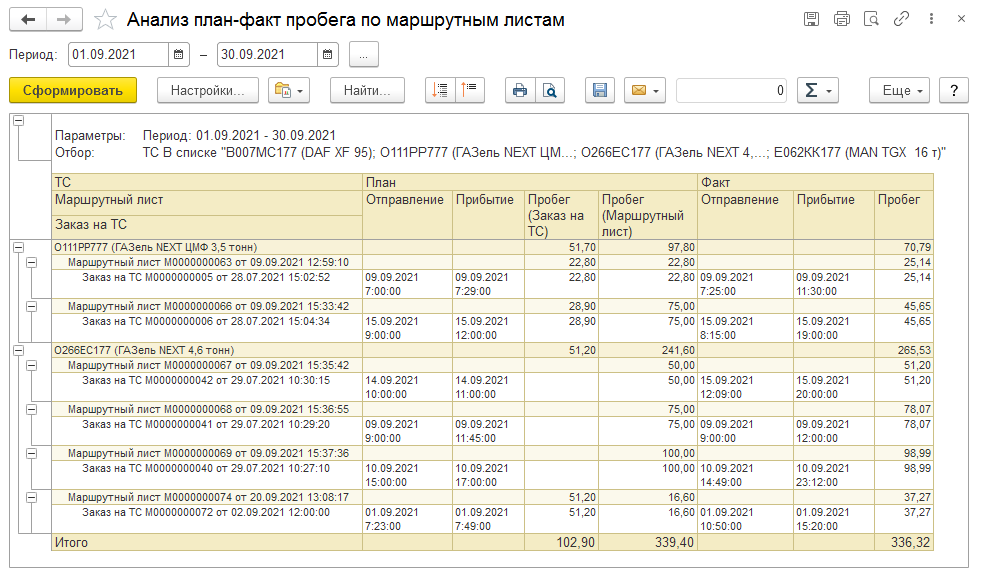Image resolution: width=988 pixels, height=577 pixels.
Task: Open the Еще menu
Action: coord(900,90)
